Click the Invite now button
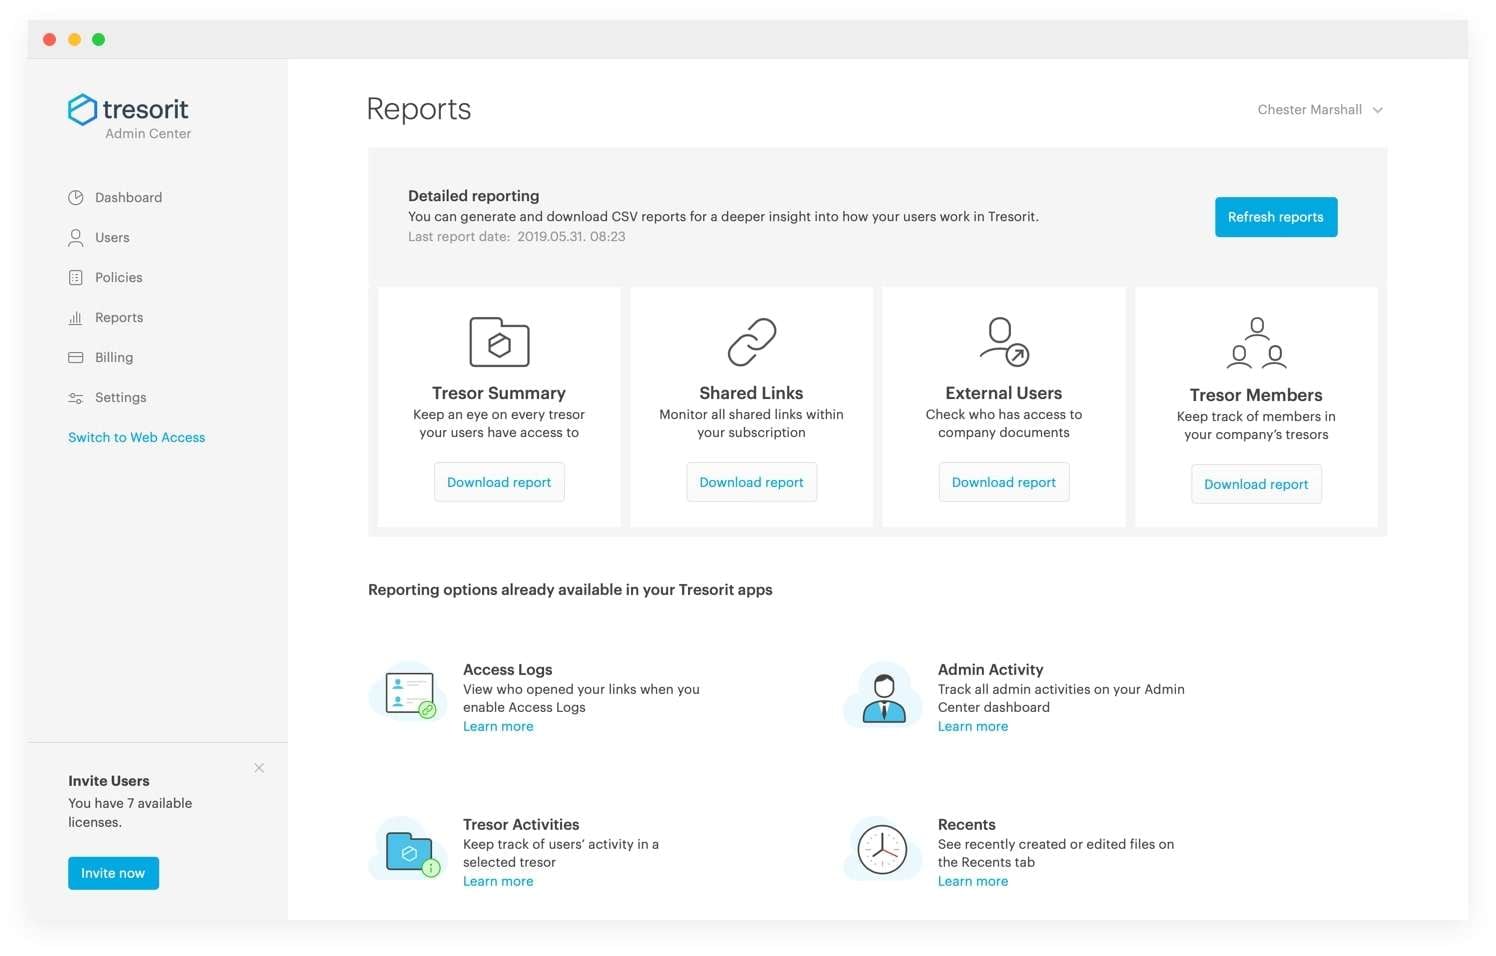This screenshot has width=1496, height=956. pyautogui.click(x=113, y=873)
